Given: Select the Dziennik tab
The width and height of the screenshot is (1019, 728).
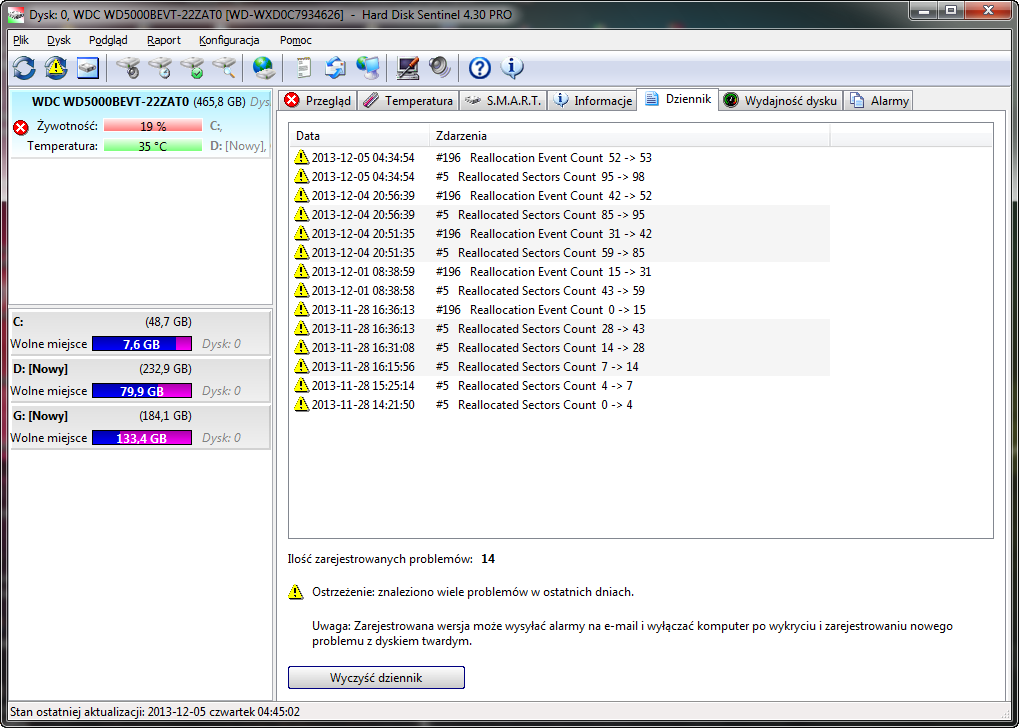Looking at the screenshot, I should click(x=678, y=99).
